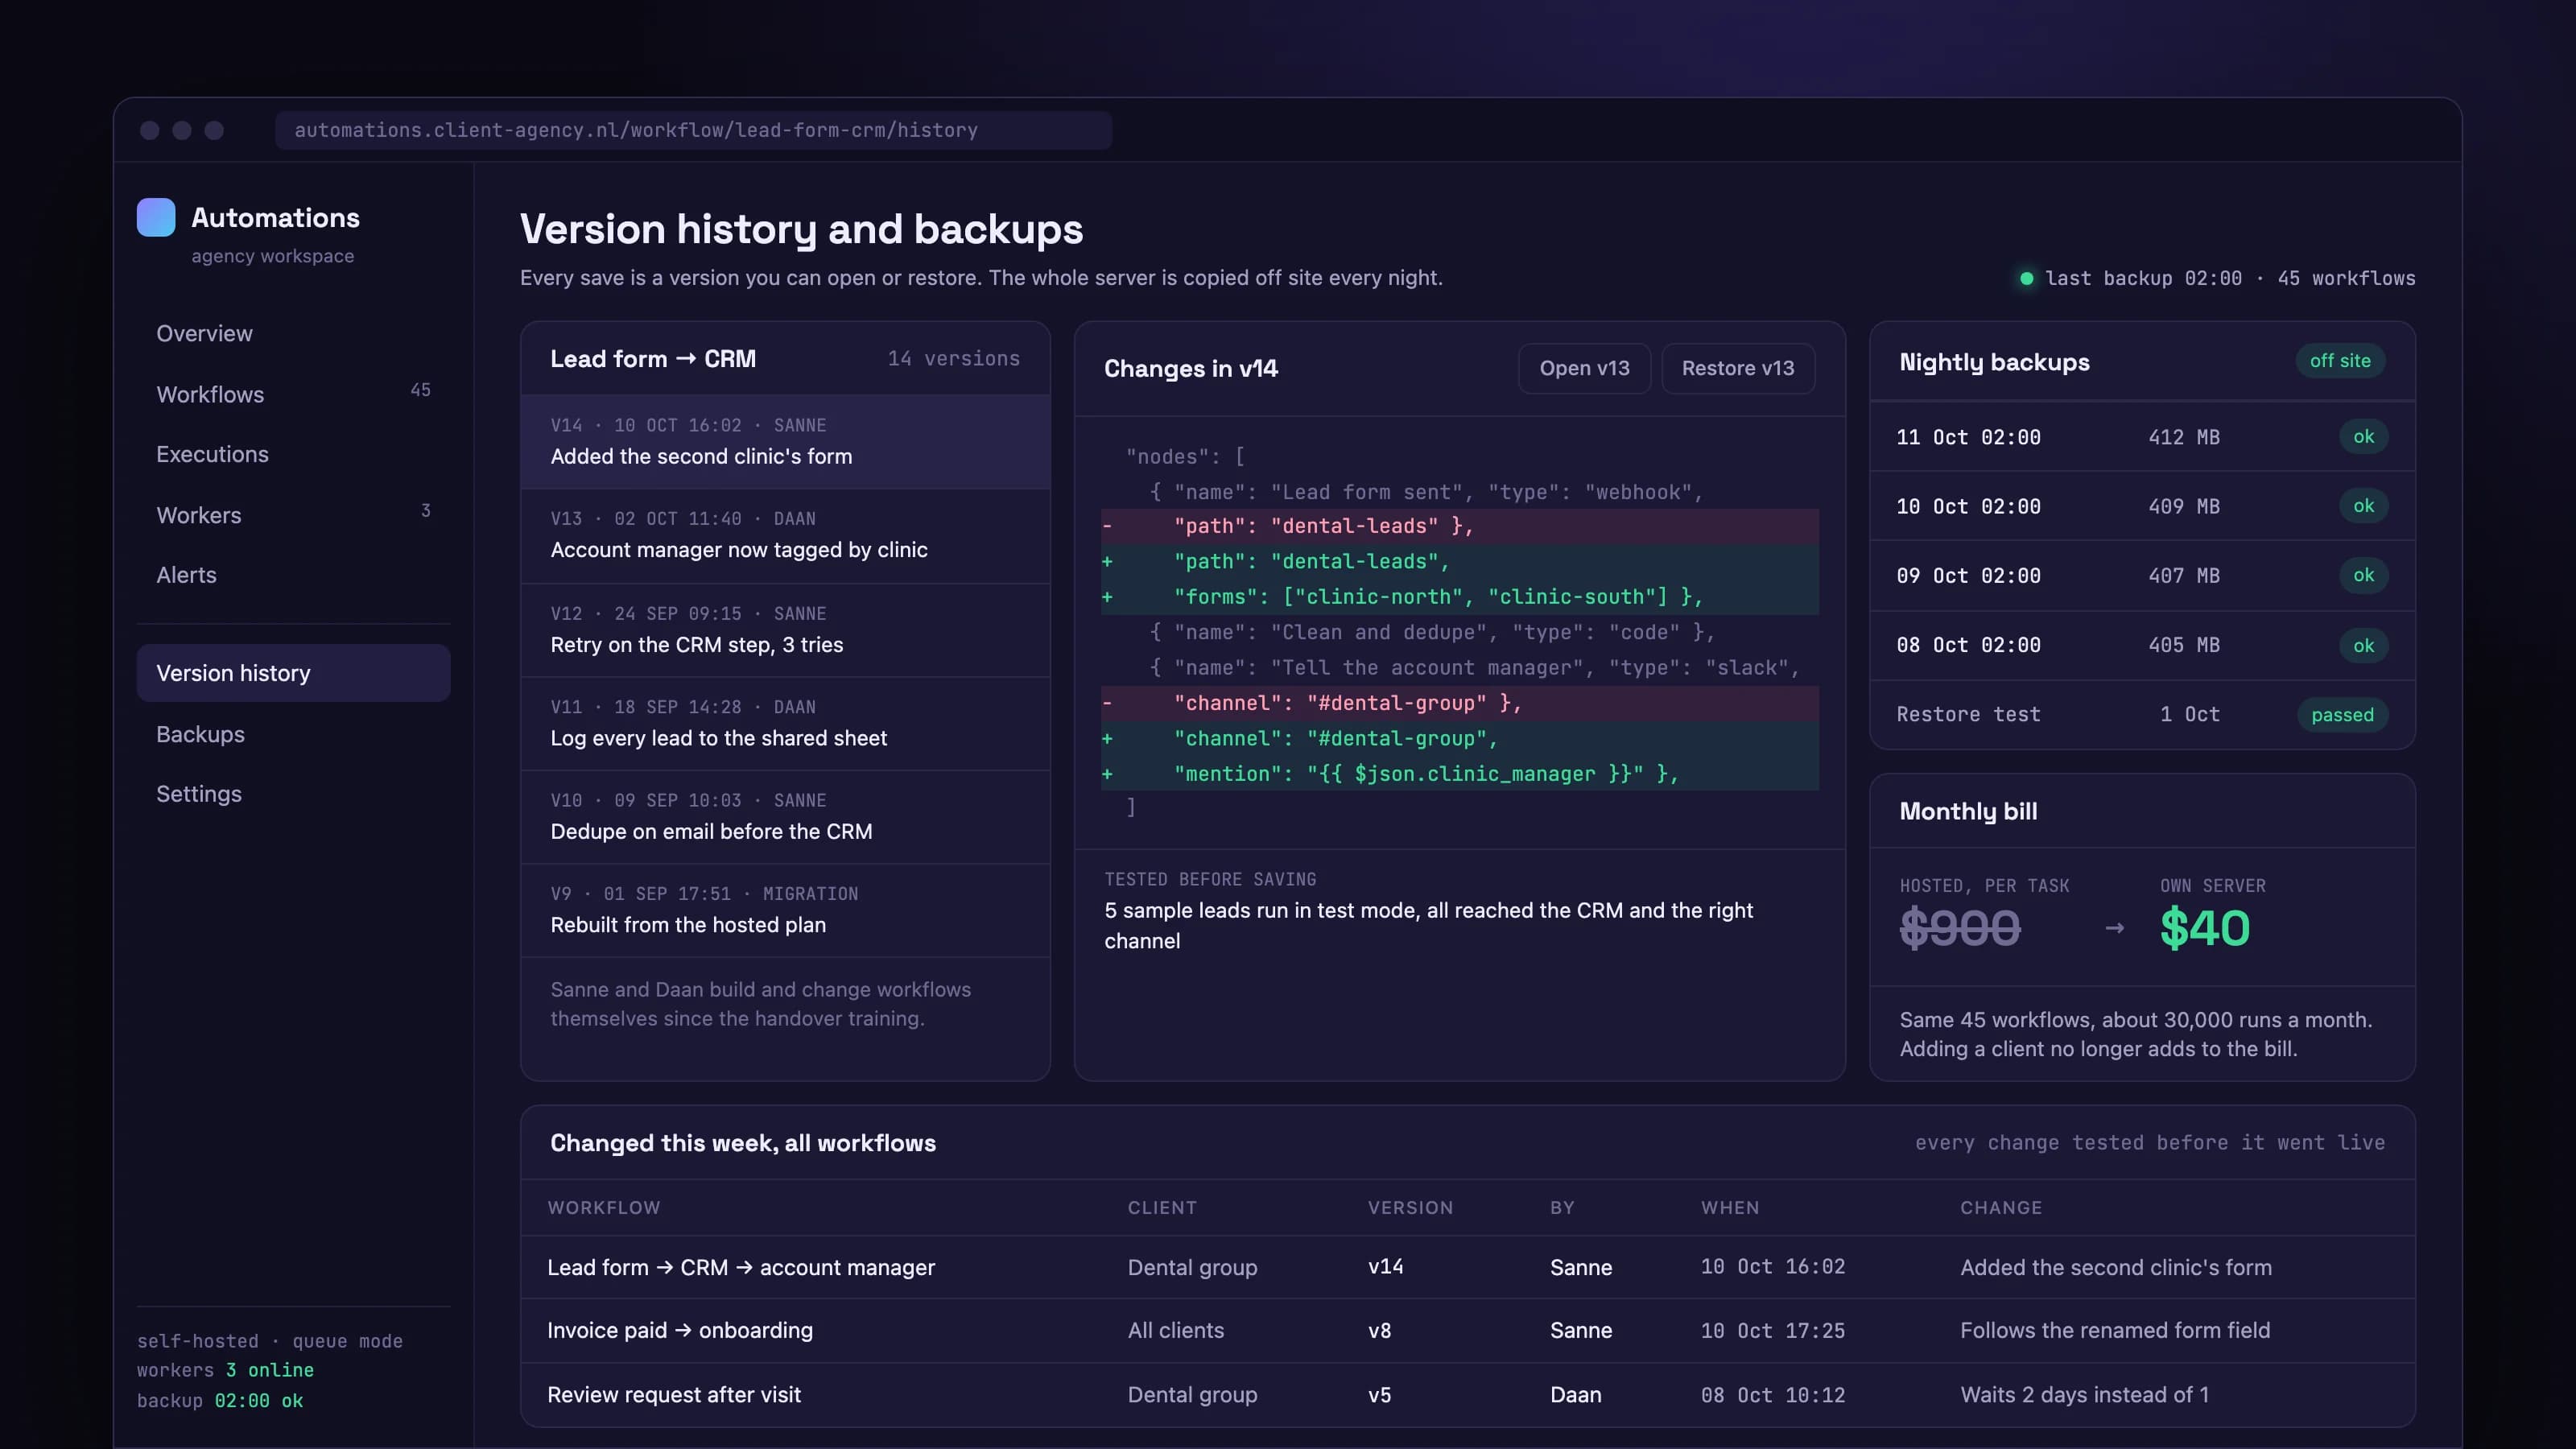The image size is (2576, 1449).
Task: Open the Backups sidebar item
Action: coord(293,734)
